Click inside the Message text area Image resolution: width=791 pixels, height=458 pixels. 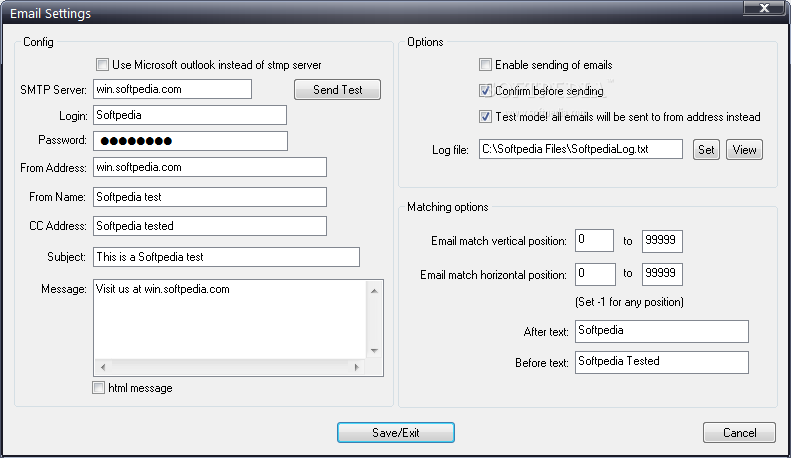pos(230,320)
